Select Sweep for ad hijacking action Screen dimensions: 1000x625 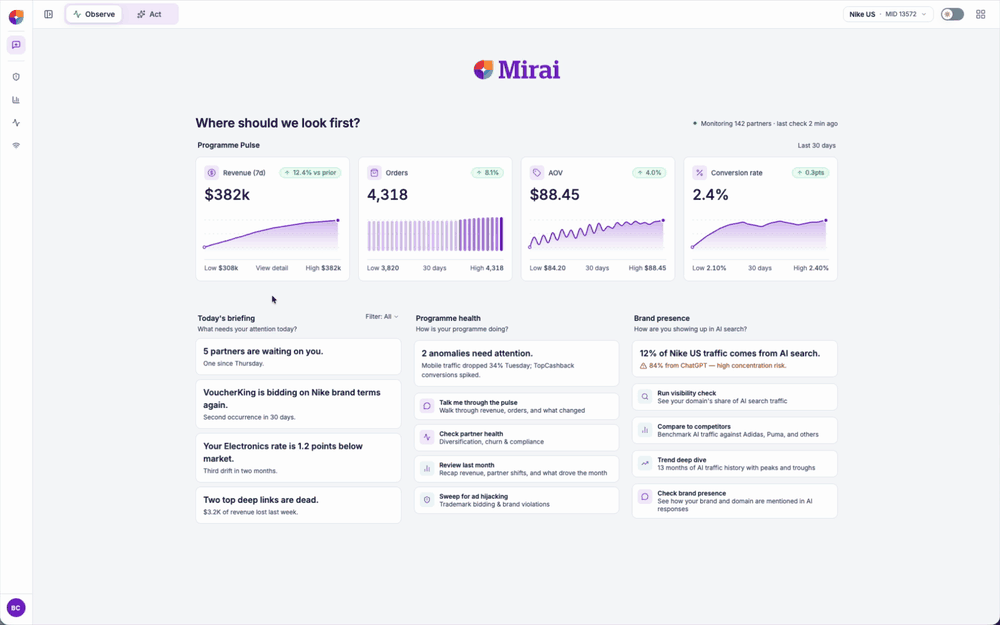(517, 500)
